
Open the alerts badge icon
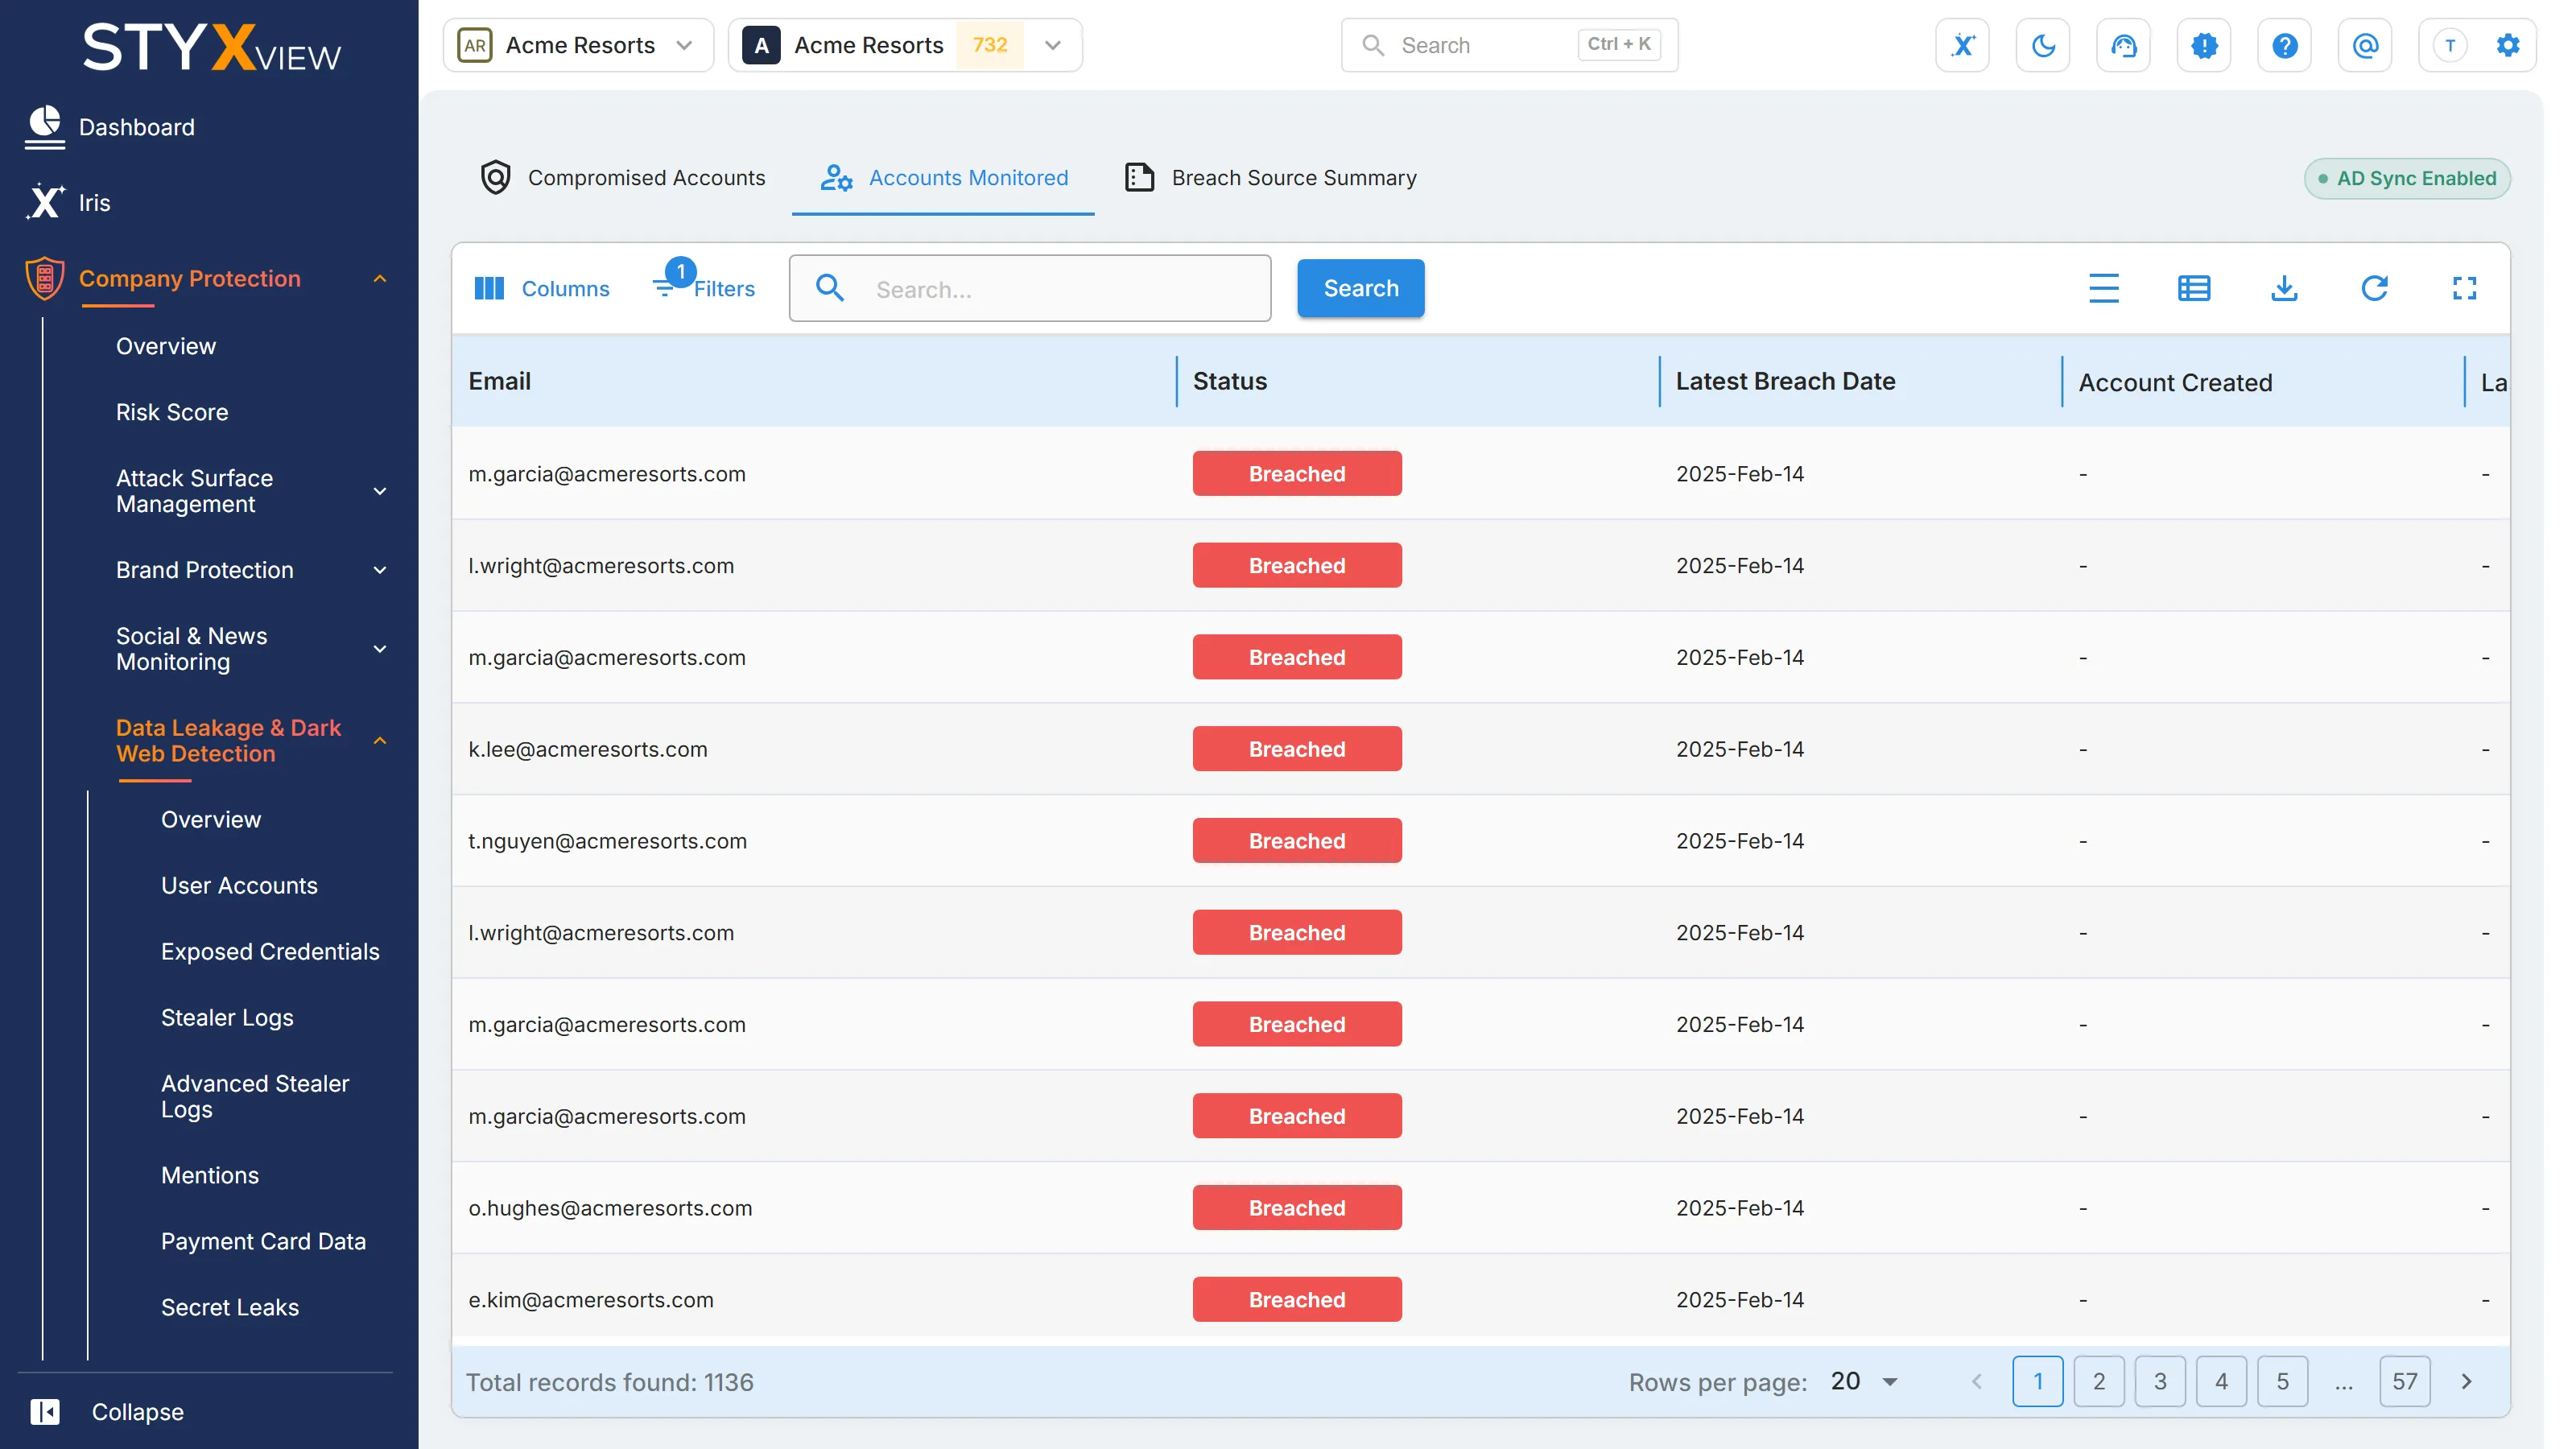click(2204, 45)
